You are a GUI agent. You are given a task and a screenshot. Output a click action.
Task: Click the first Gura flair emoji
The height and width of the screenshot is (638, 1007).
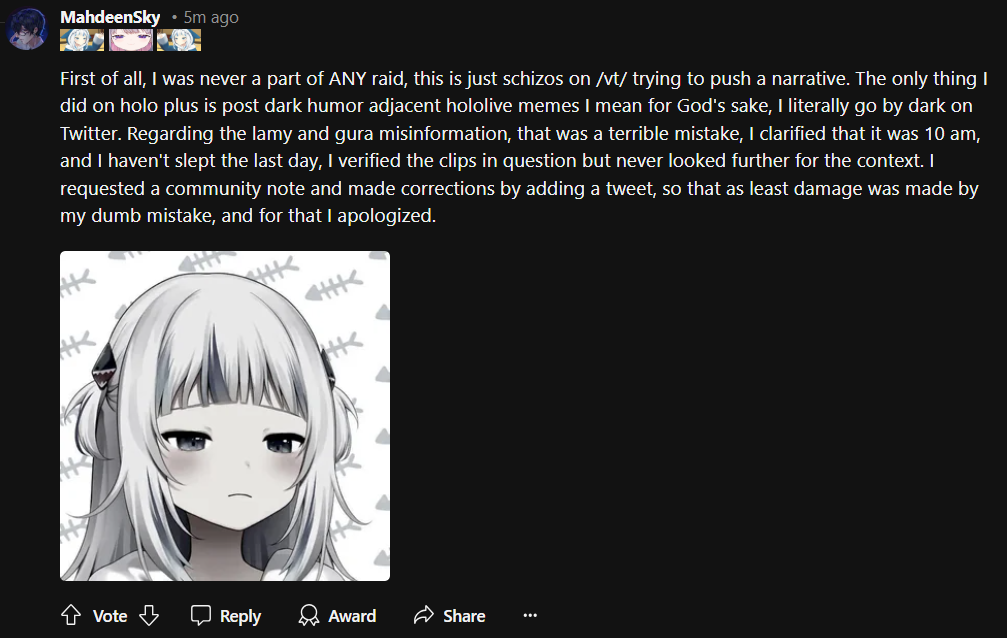(82, 40)
